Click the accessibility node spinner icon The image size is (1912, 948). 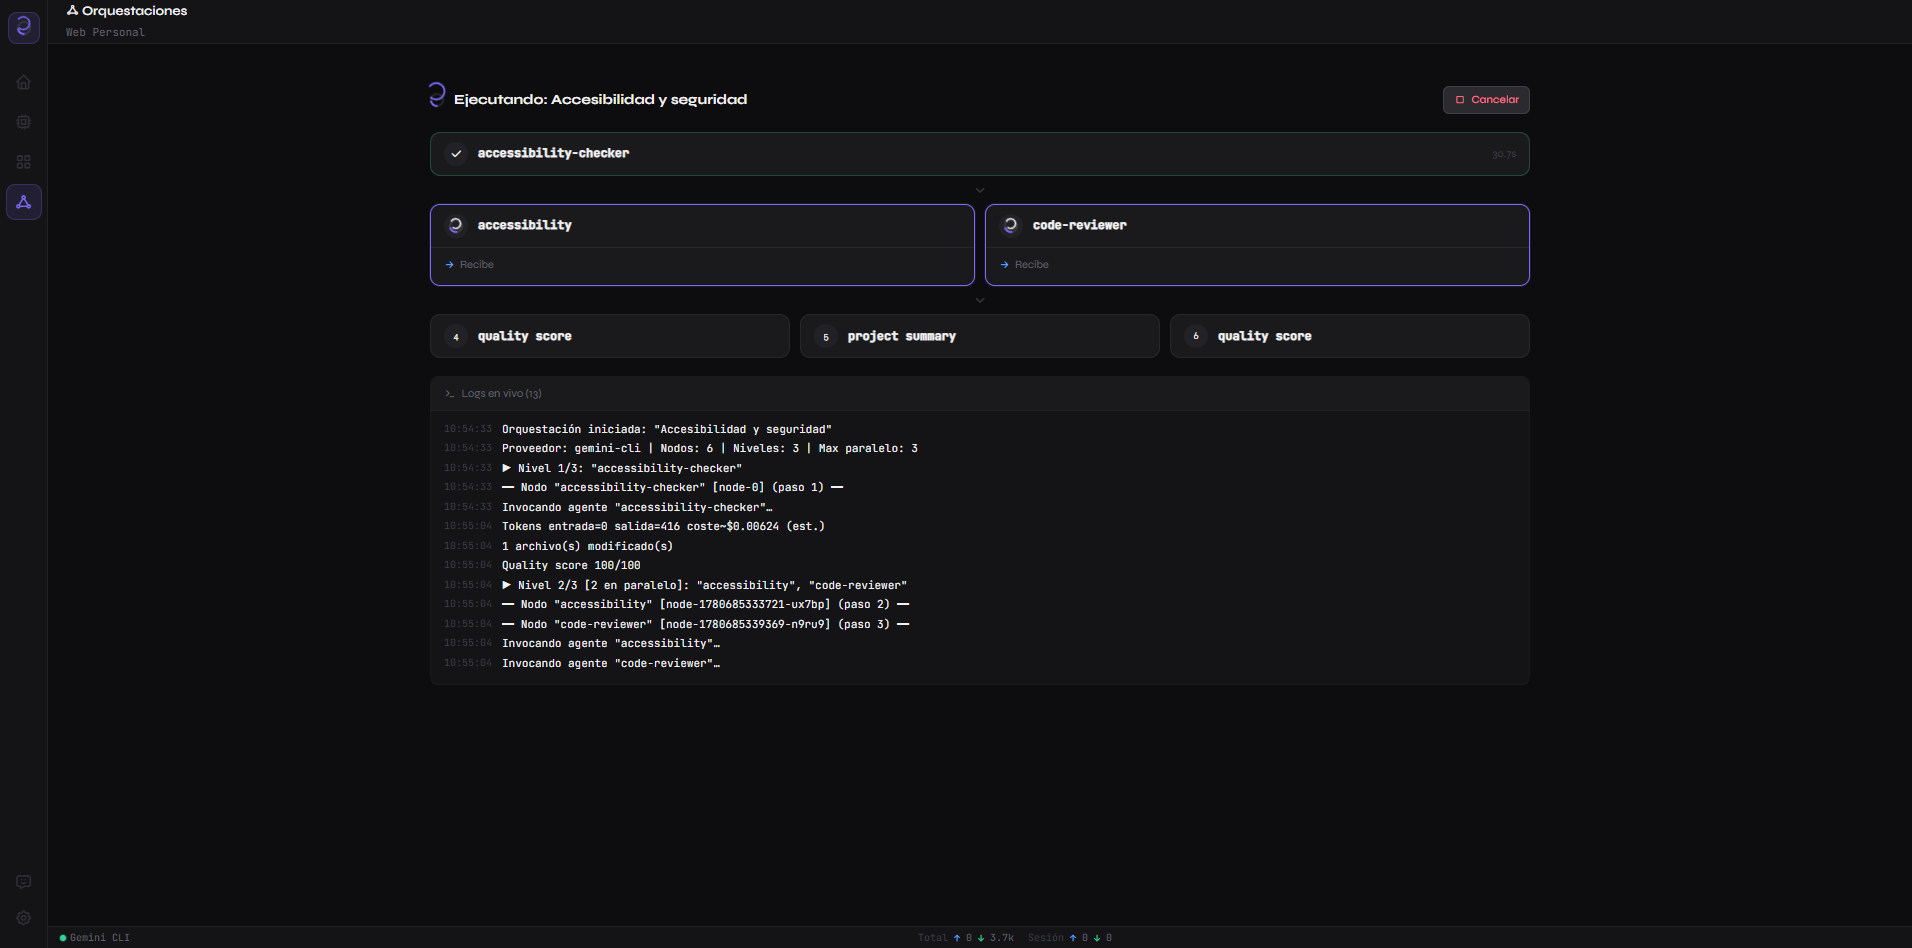(x=456, y=226)
